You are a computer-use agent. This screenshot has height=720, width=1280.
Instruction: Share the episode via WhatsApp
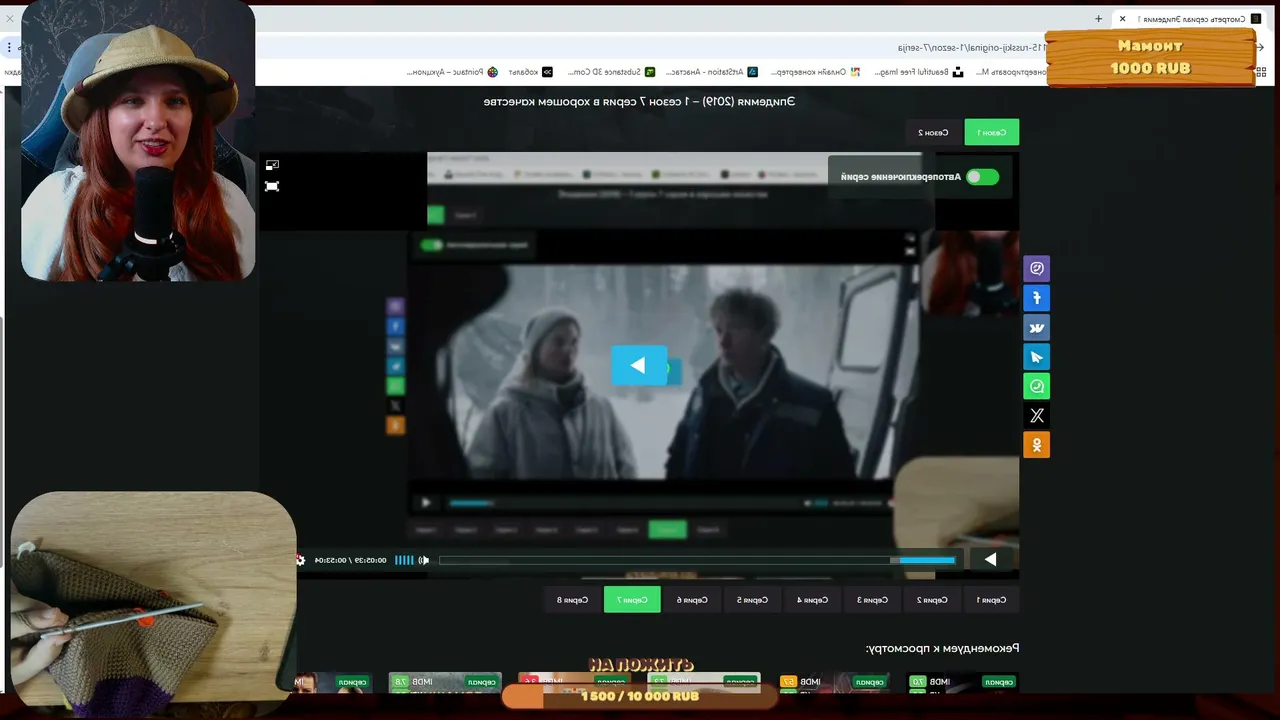coord(1036,386)
